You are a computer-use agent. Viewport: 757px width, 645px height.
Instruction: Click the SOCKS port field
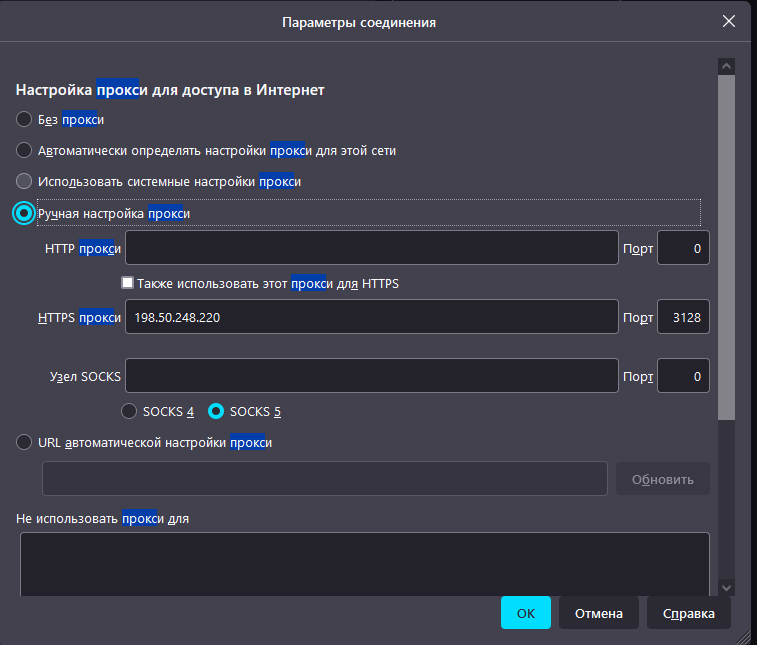[683, 376]
